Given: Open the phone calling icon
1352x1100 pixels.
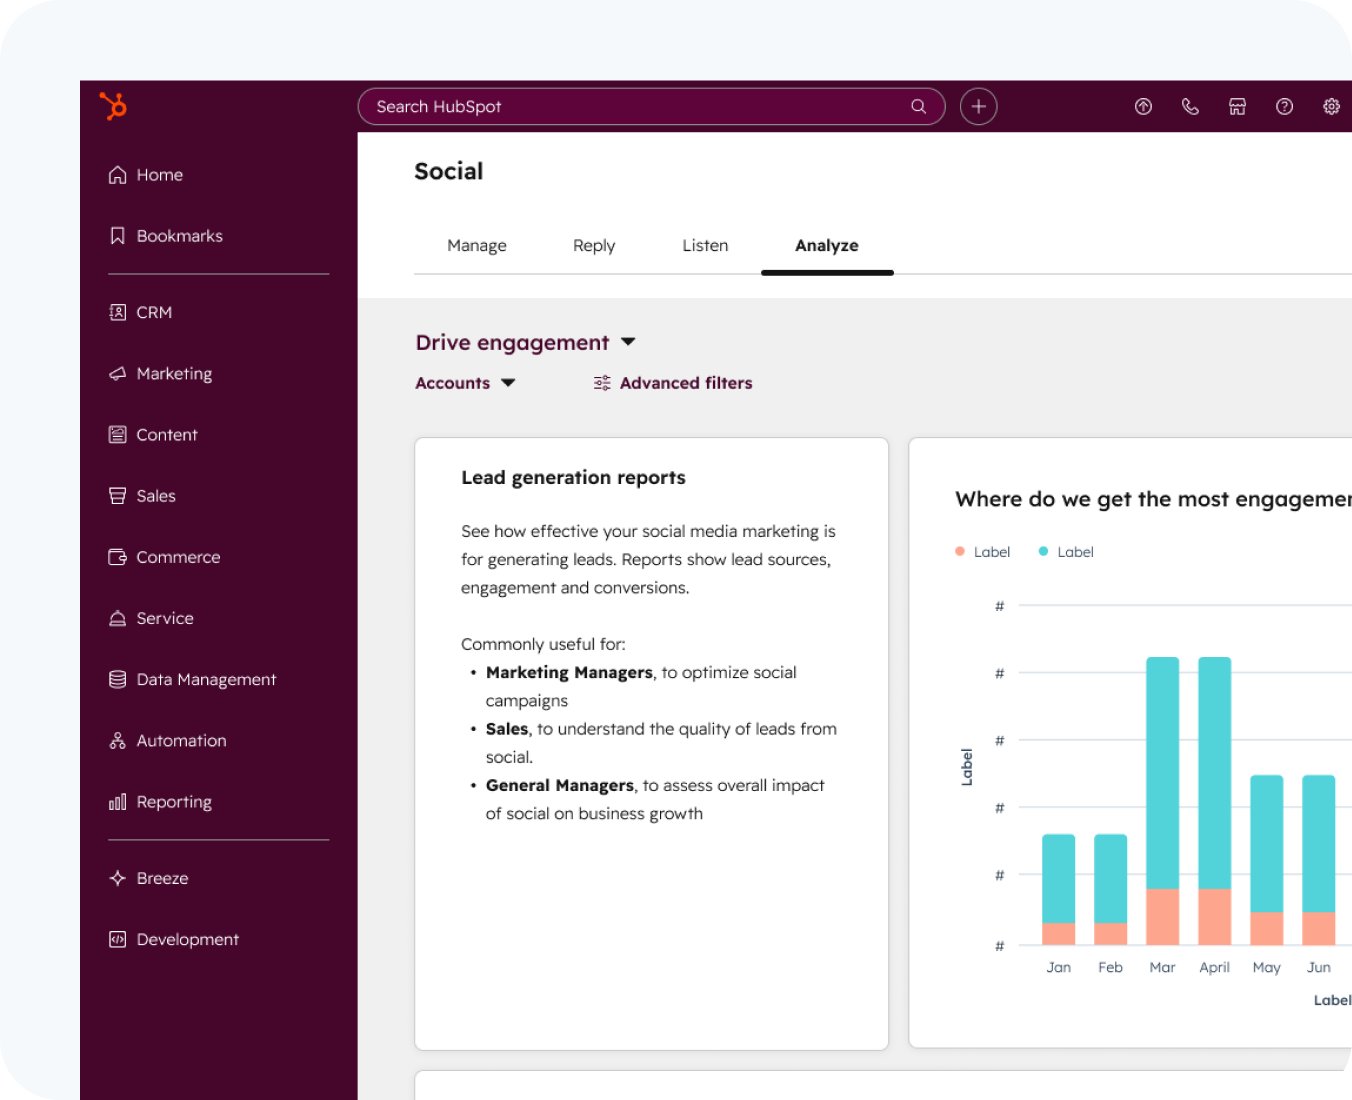Looking at the screenshot, I should point(1191,106).
